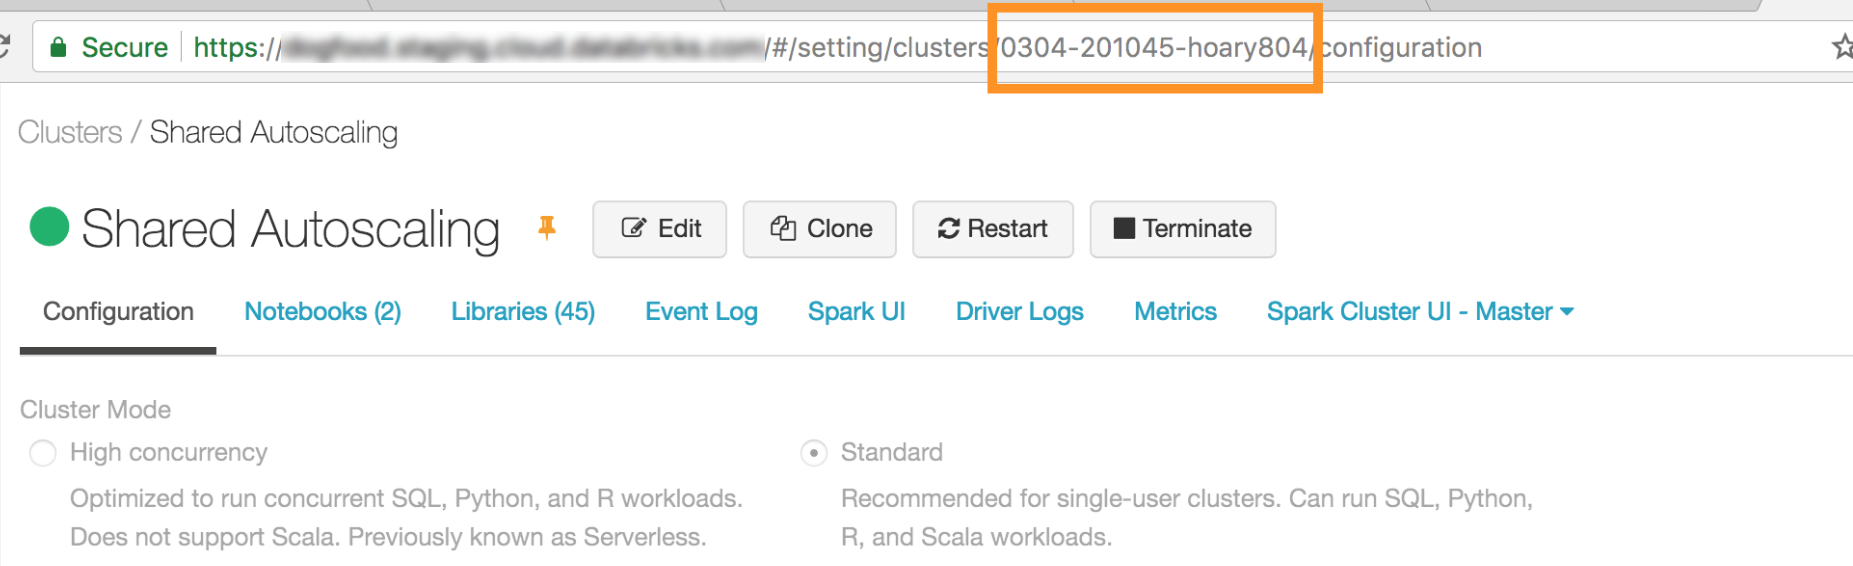Open the Libraries (45) tab

[523, 312]
